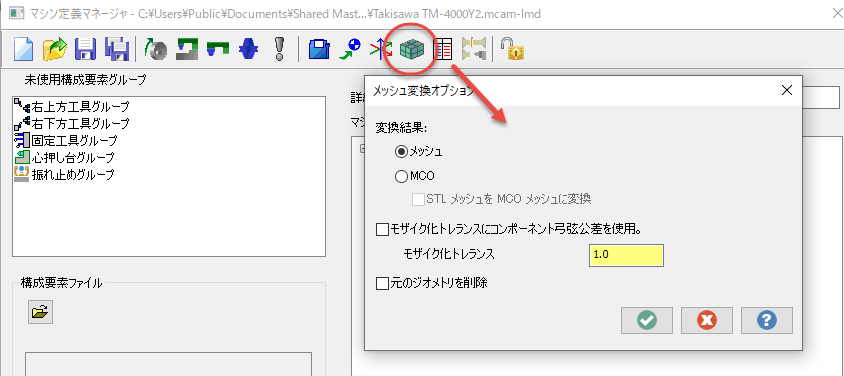Open a machine definition file from the toolbar
Screen dimensions: 844x376
(54, 49)
